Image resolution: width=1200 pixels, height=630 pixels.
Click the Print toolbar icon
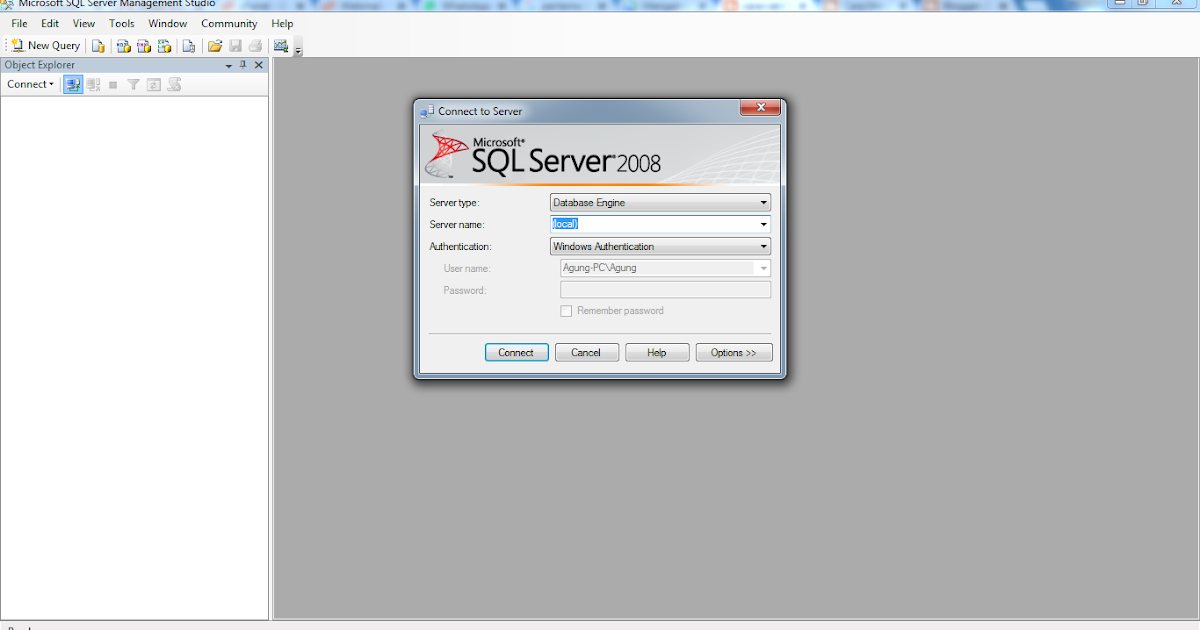pos(257,45)
